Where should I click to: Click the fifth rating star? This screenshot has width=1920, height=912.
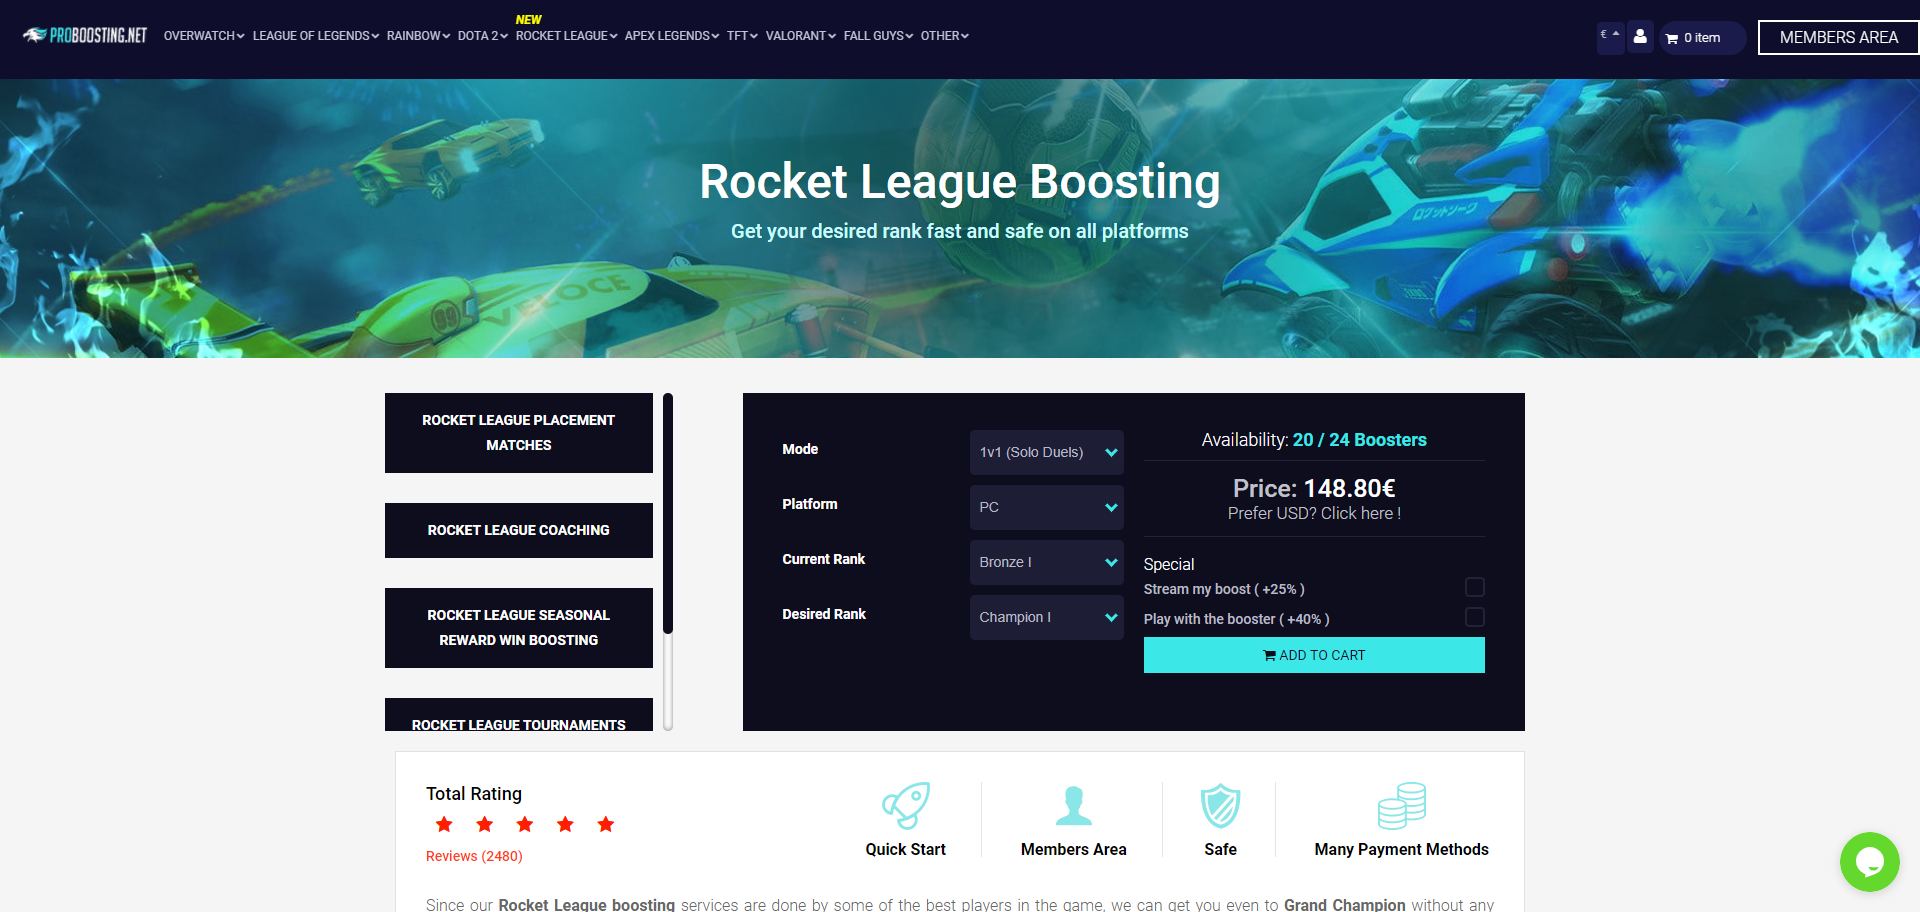point(606,824)
